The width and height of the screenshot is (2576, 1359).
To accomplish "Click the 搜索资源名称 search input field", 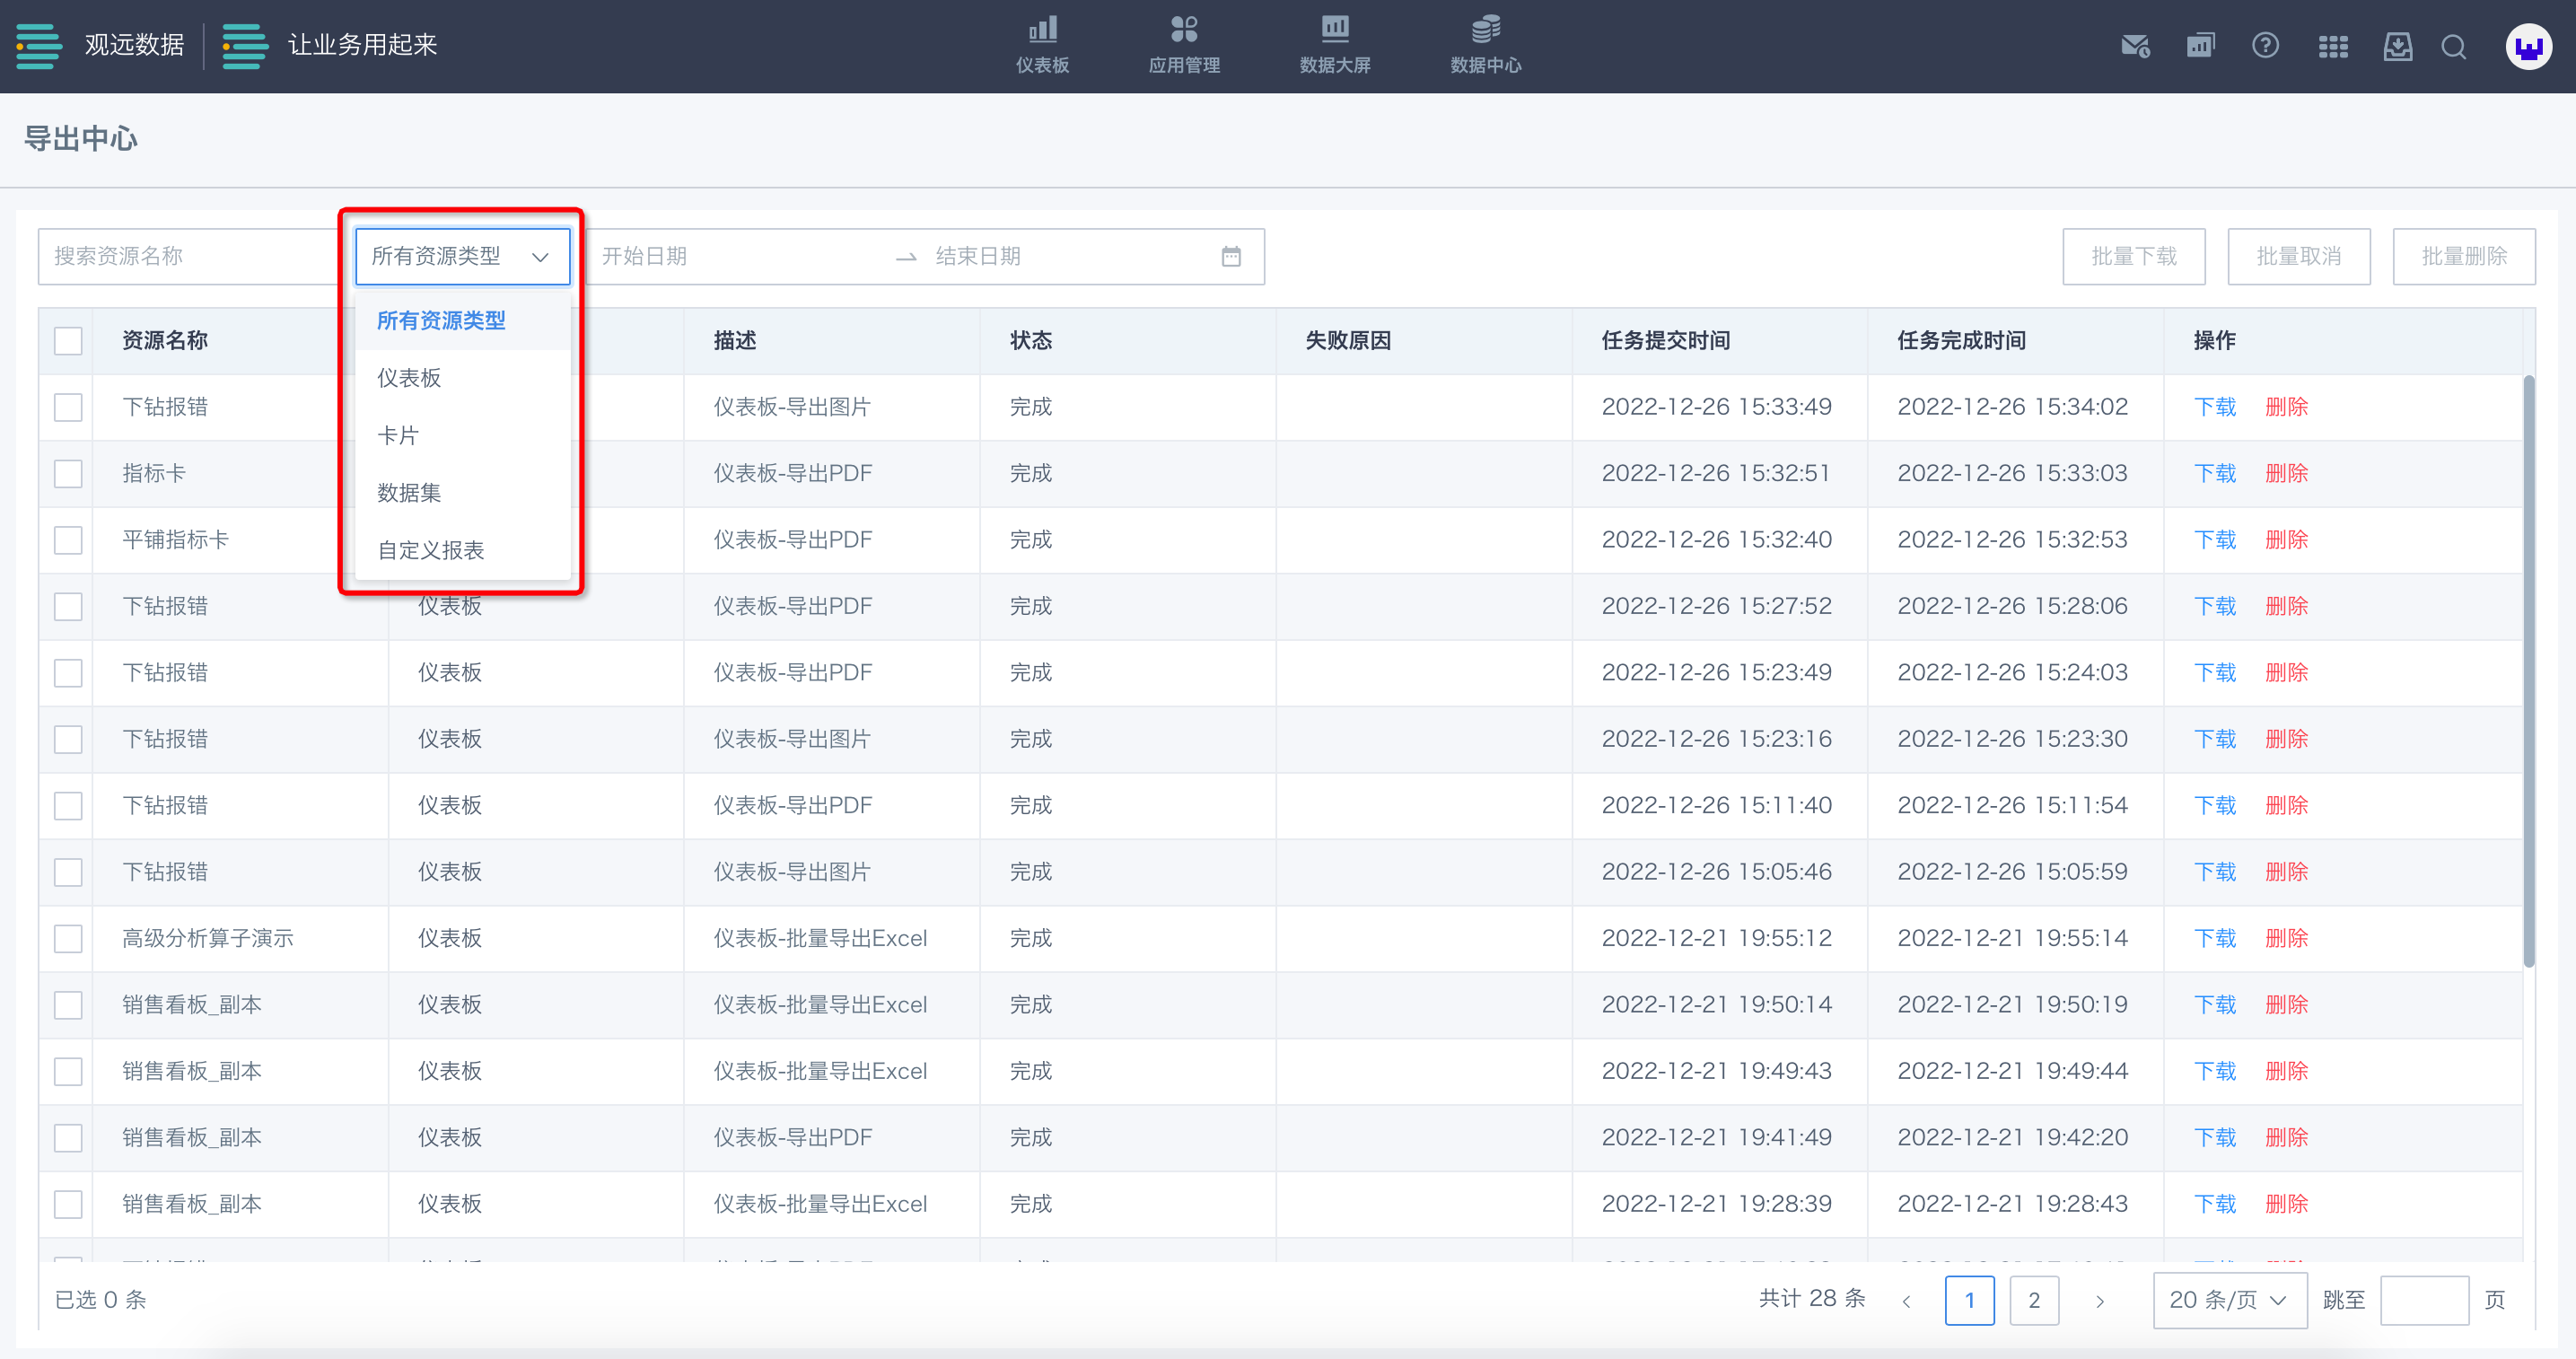I will [x=190, y=257].
